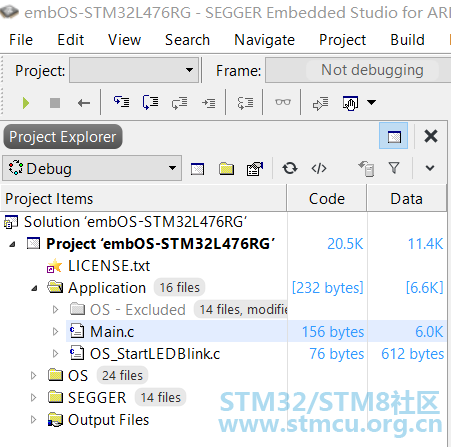Click Main.c code size 156 bytes

333,332
